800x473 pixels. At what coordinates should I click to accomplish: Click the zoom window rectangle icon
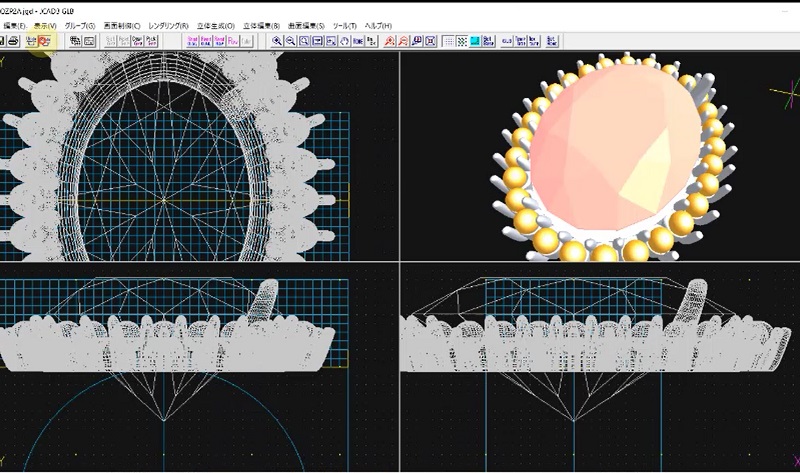[303, 41]
